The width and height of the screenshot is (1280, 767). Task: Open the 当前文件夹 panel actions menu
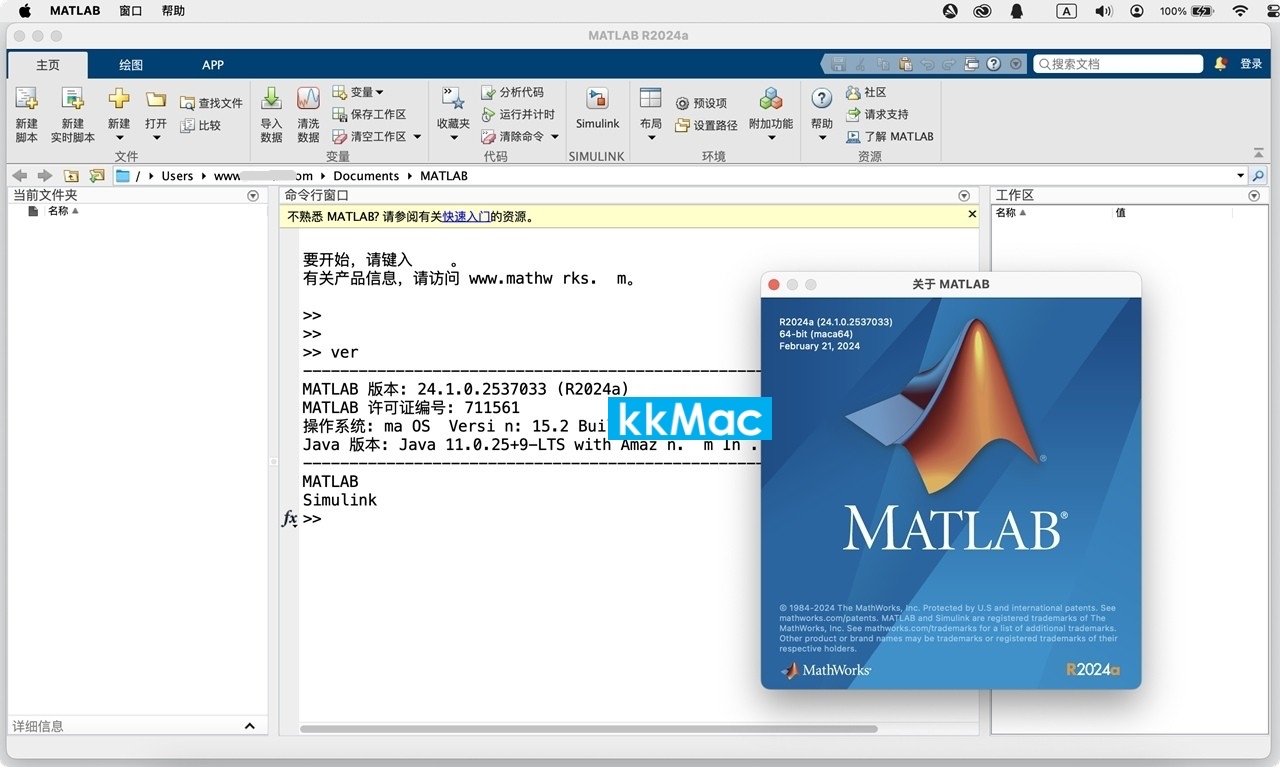253,196
